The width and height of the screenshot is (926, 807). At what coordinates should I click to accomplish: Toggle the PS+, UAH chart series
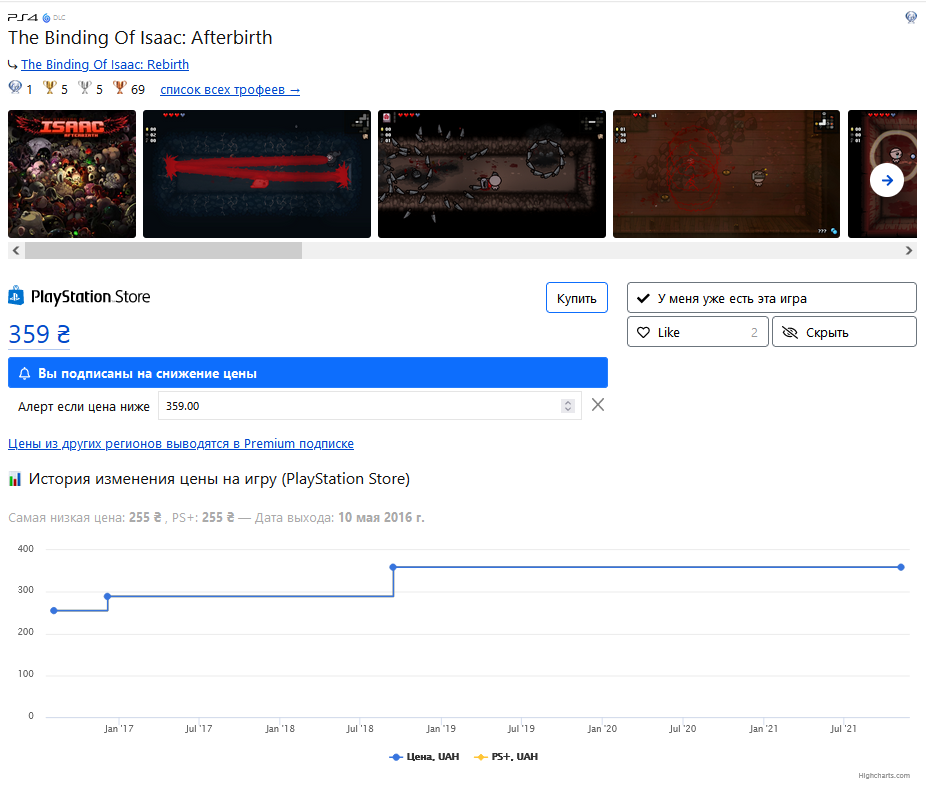pos(506,757)
